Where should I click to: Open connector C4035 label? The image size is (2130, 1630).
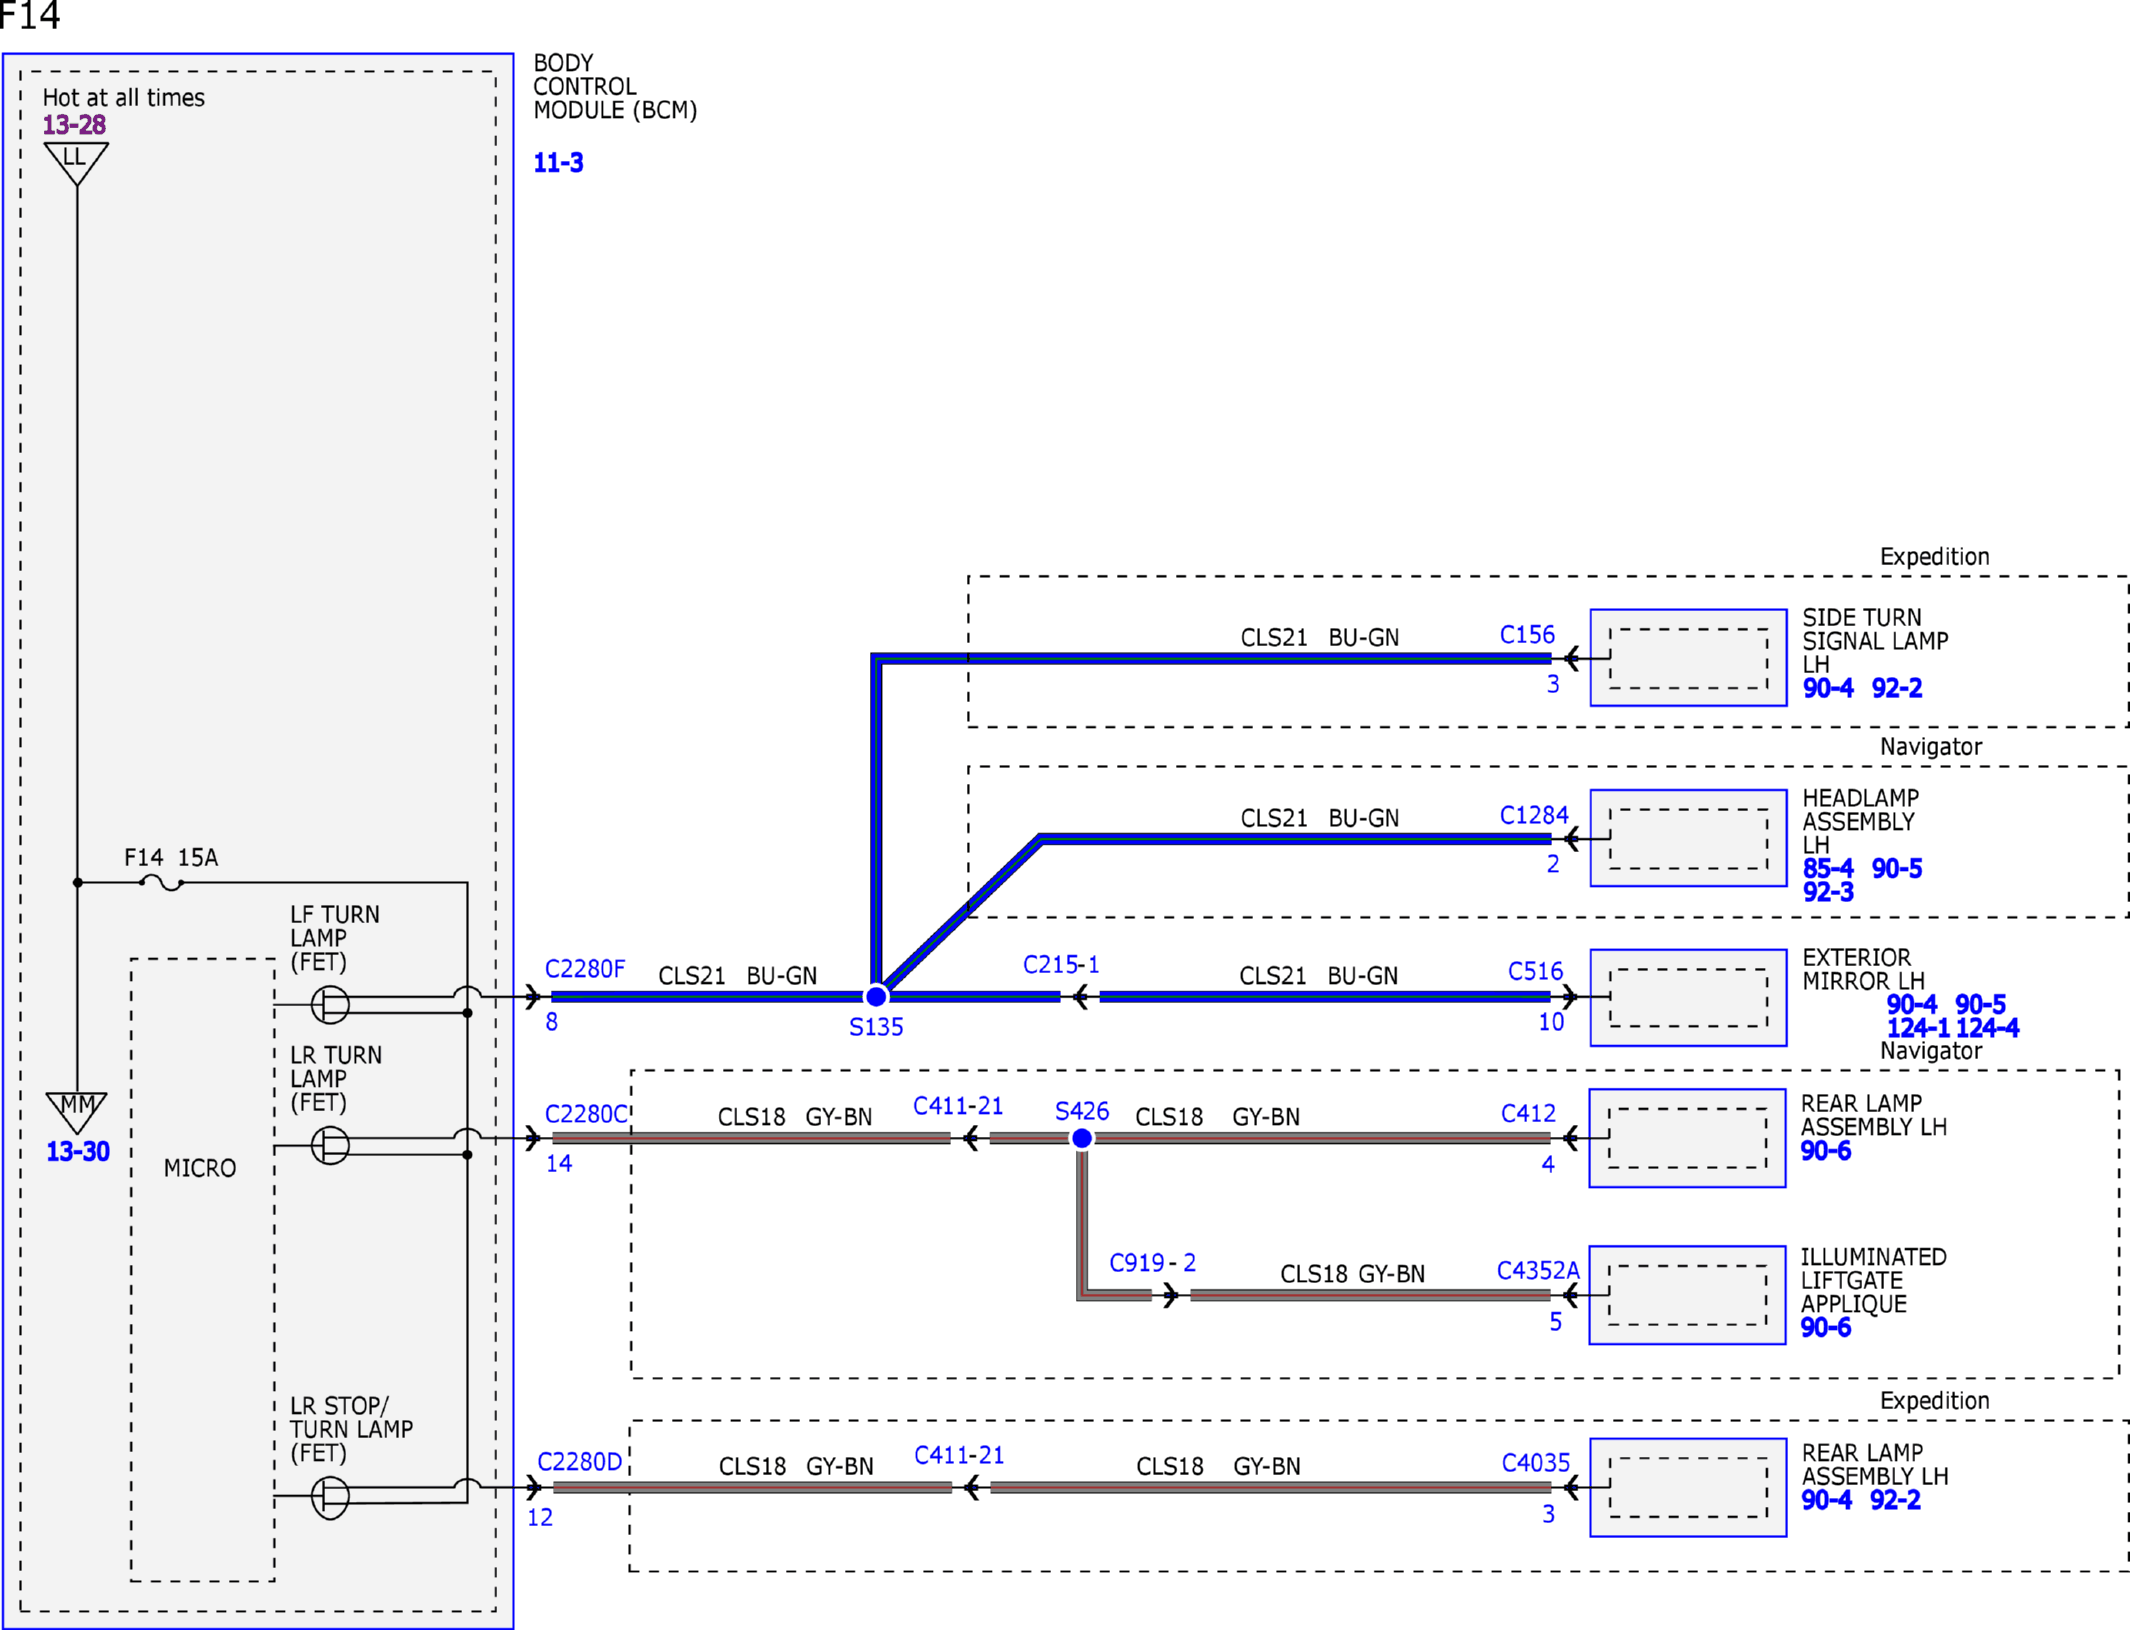tap(1536, 1463)
